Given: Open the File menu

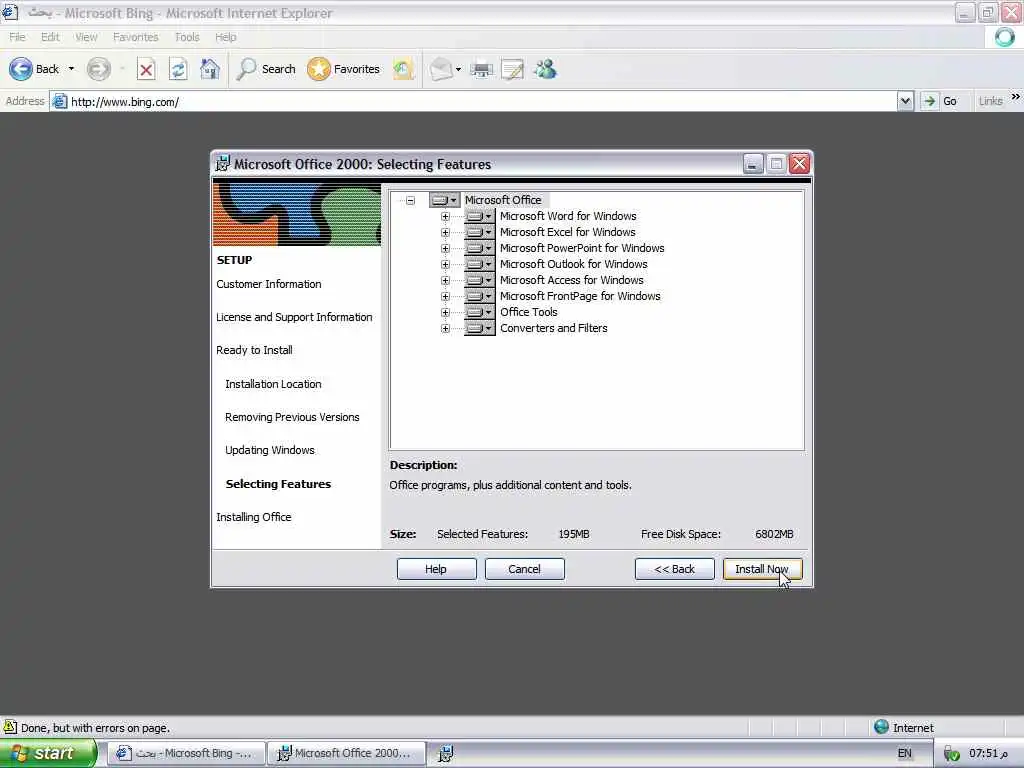Looking at the screenshot, I should [18, 37].
